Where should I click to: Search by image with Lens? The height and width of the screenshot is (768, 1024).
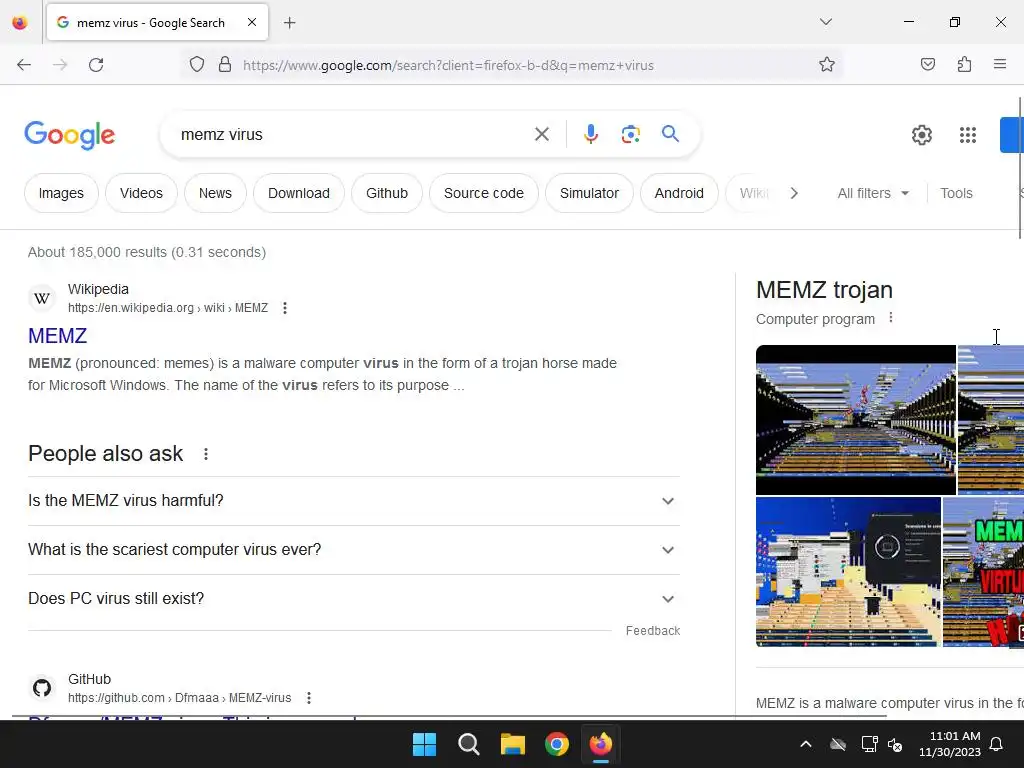[630, 135]
